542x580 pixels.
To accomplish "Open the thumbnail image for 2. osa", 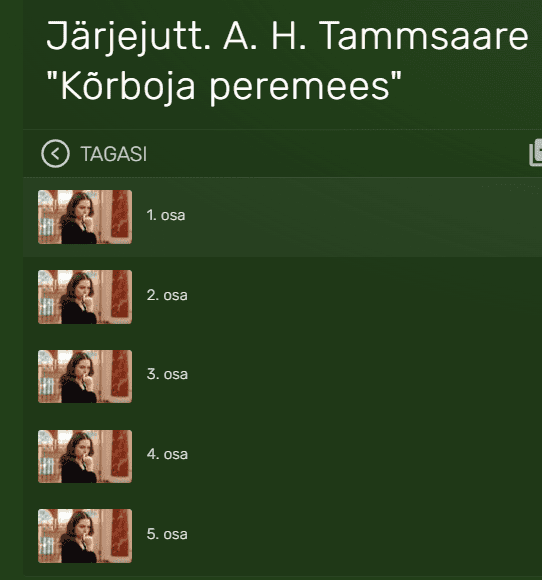I will (x=85, y=297).
